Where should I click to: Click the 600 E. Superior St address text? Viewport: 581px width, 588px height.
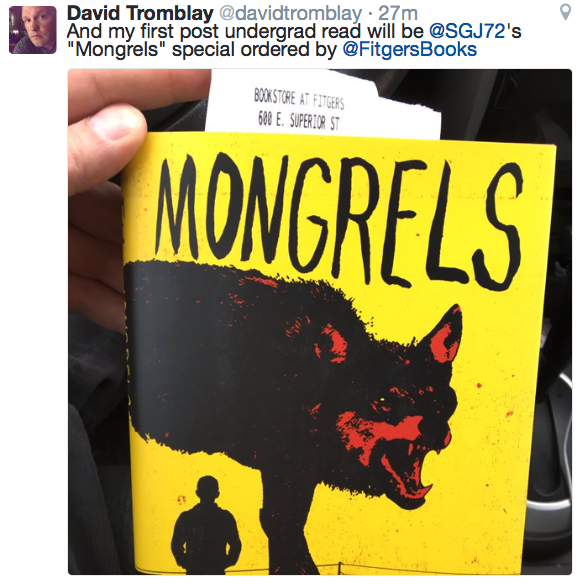click(x=299, y=121)
